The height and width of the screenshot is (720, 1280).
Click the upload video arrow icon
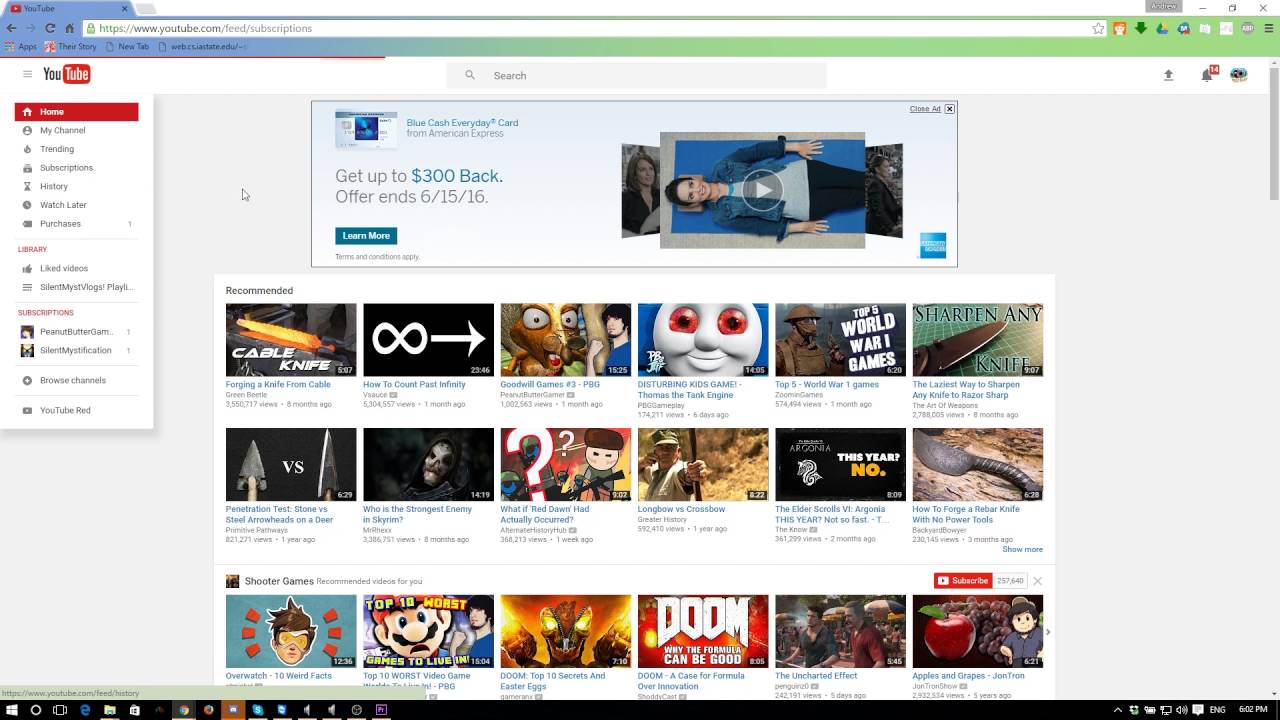[1168, 75]
